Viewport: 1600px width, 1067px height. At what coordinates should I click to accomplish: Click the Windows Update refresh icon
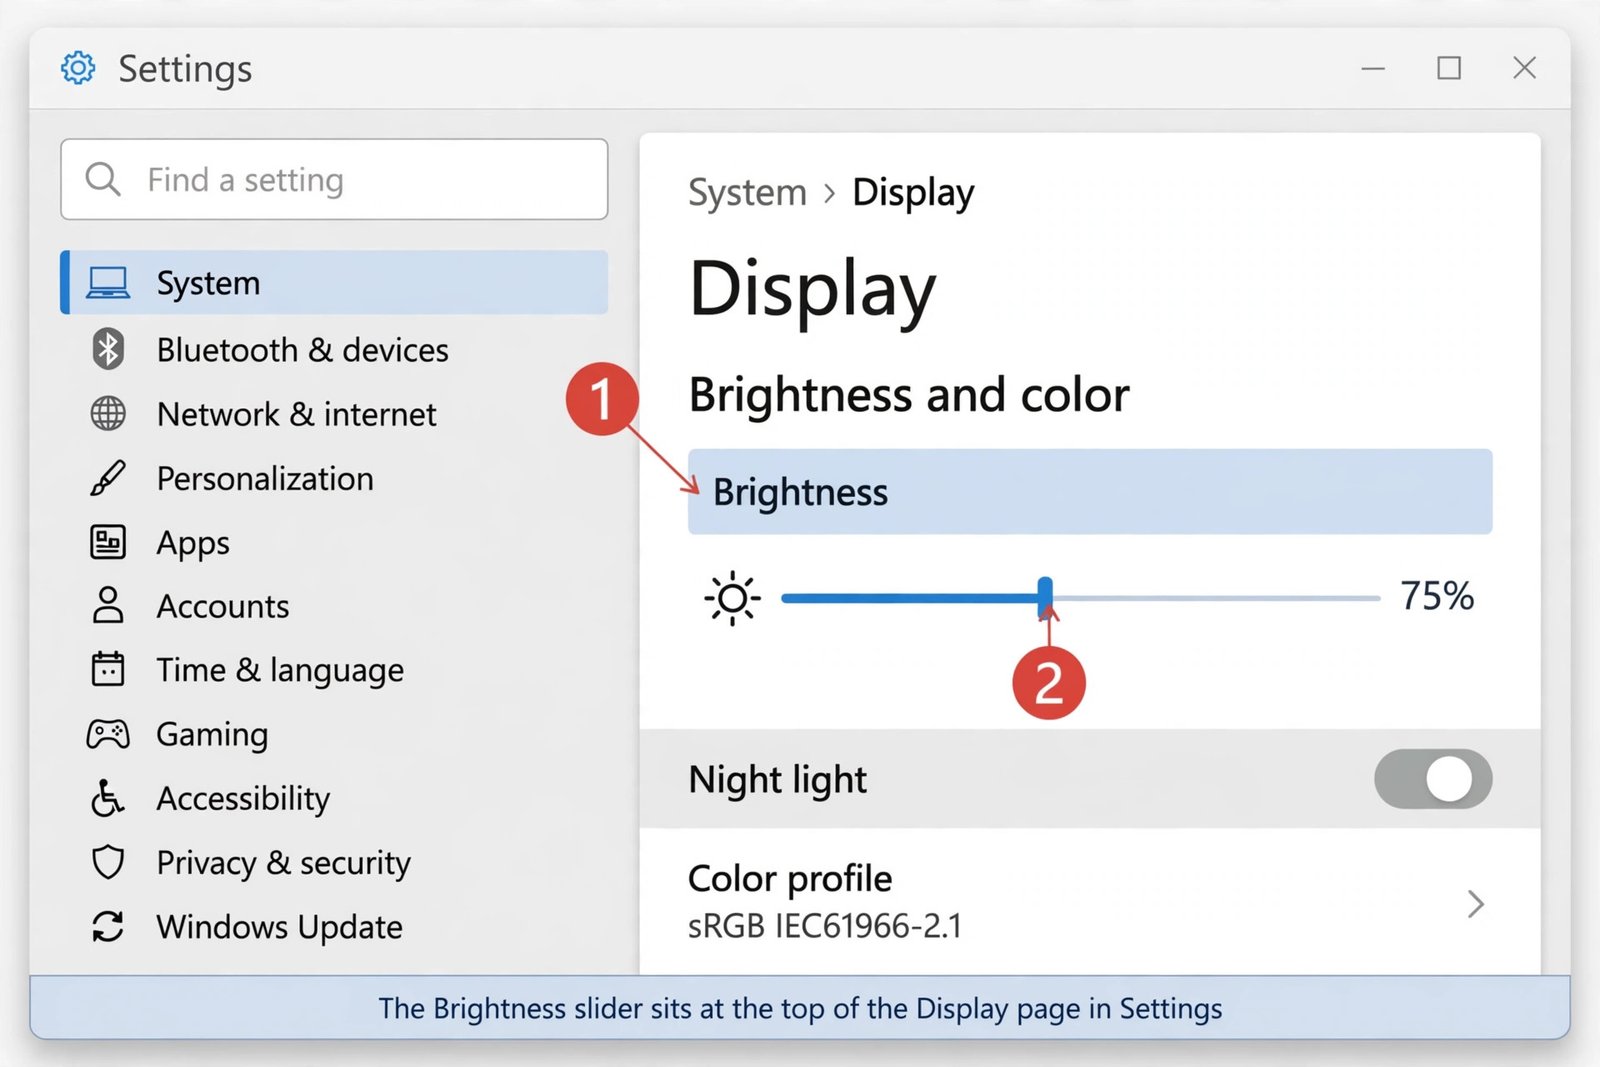tap(108, 926)
